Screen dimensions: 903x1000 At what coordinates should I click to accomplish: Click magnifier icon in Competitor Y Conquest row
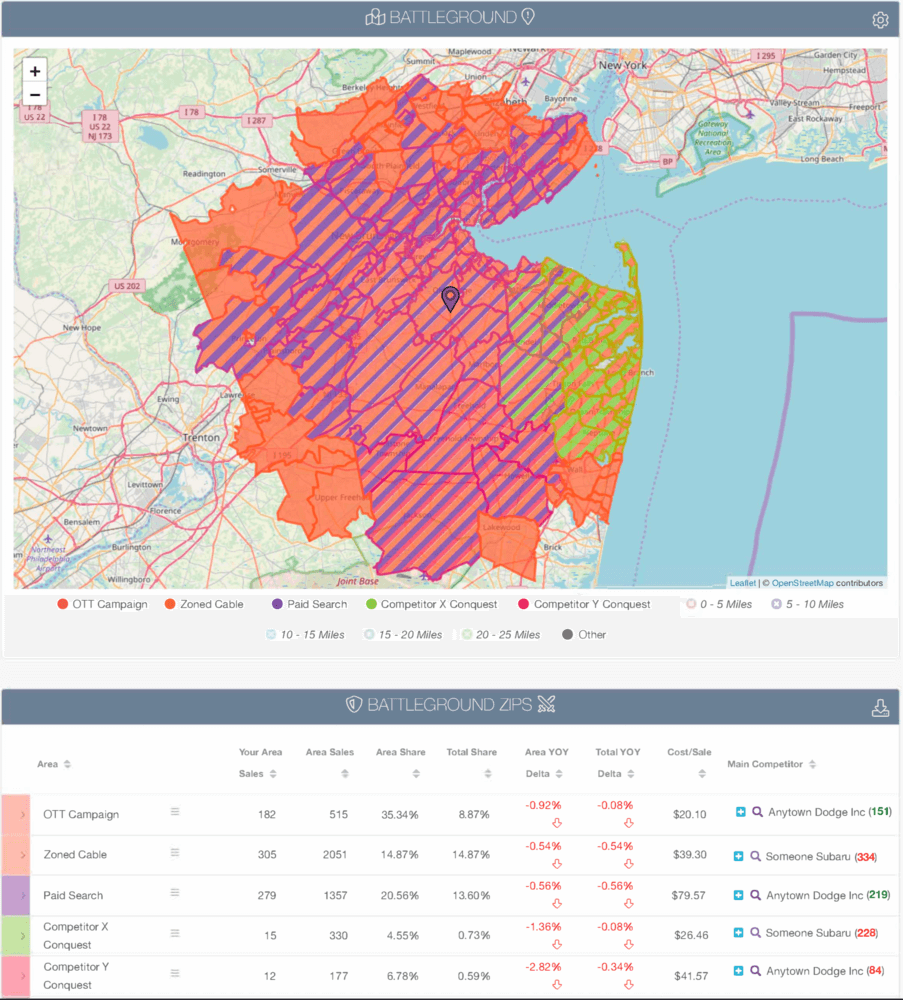(757, 971)
